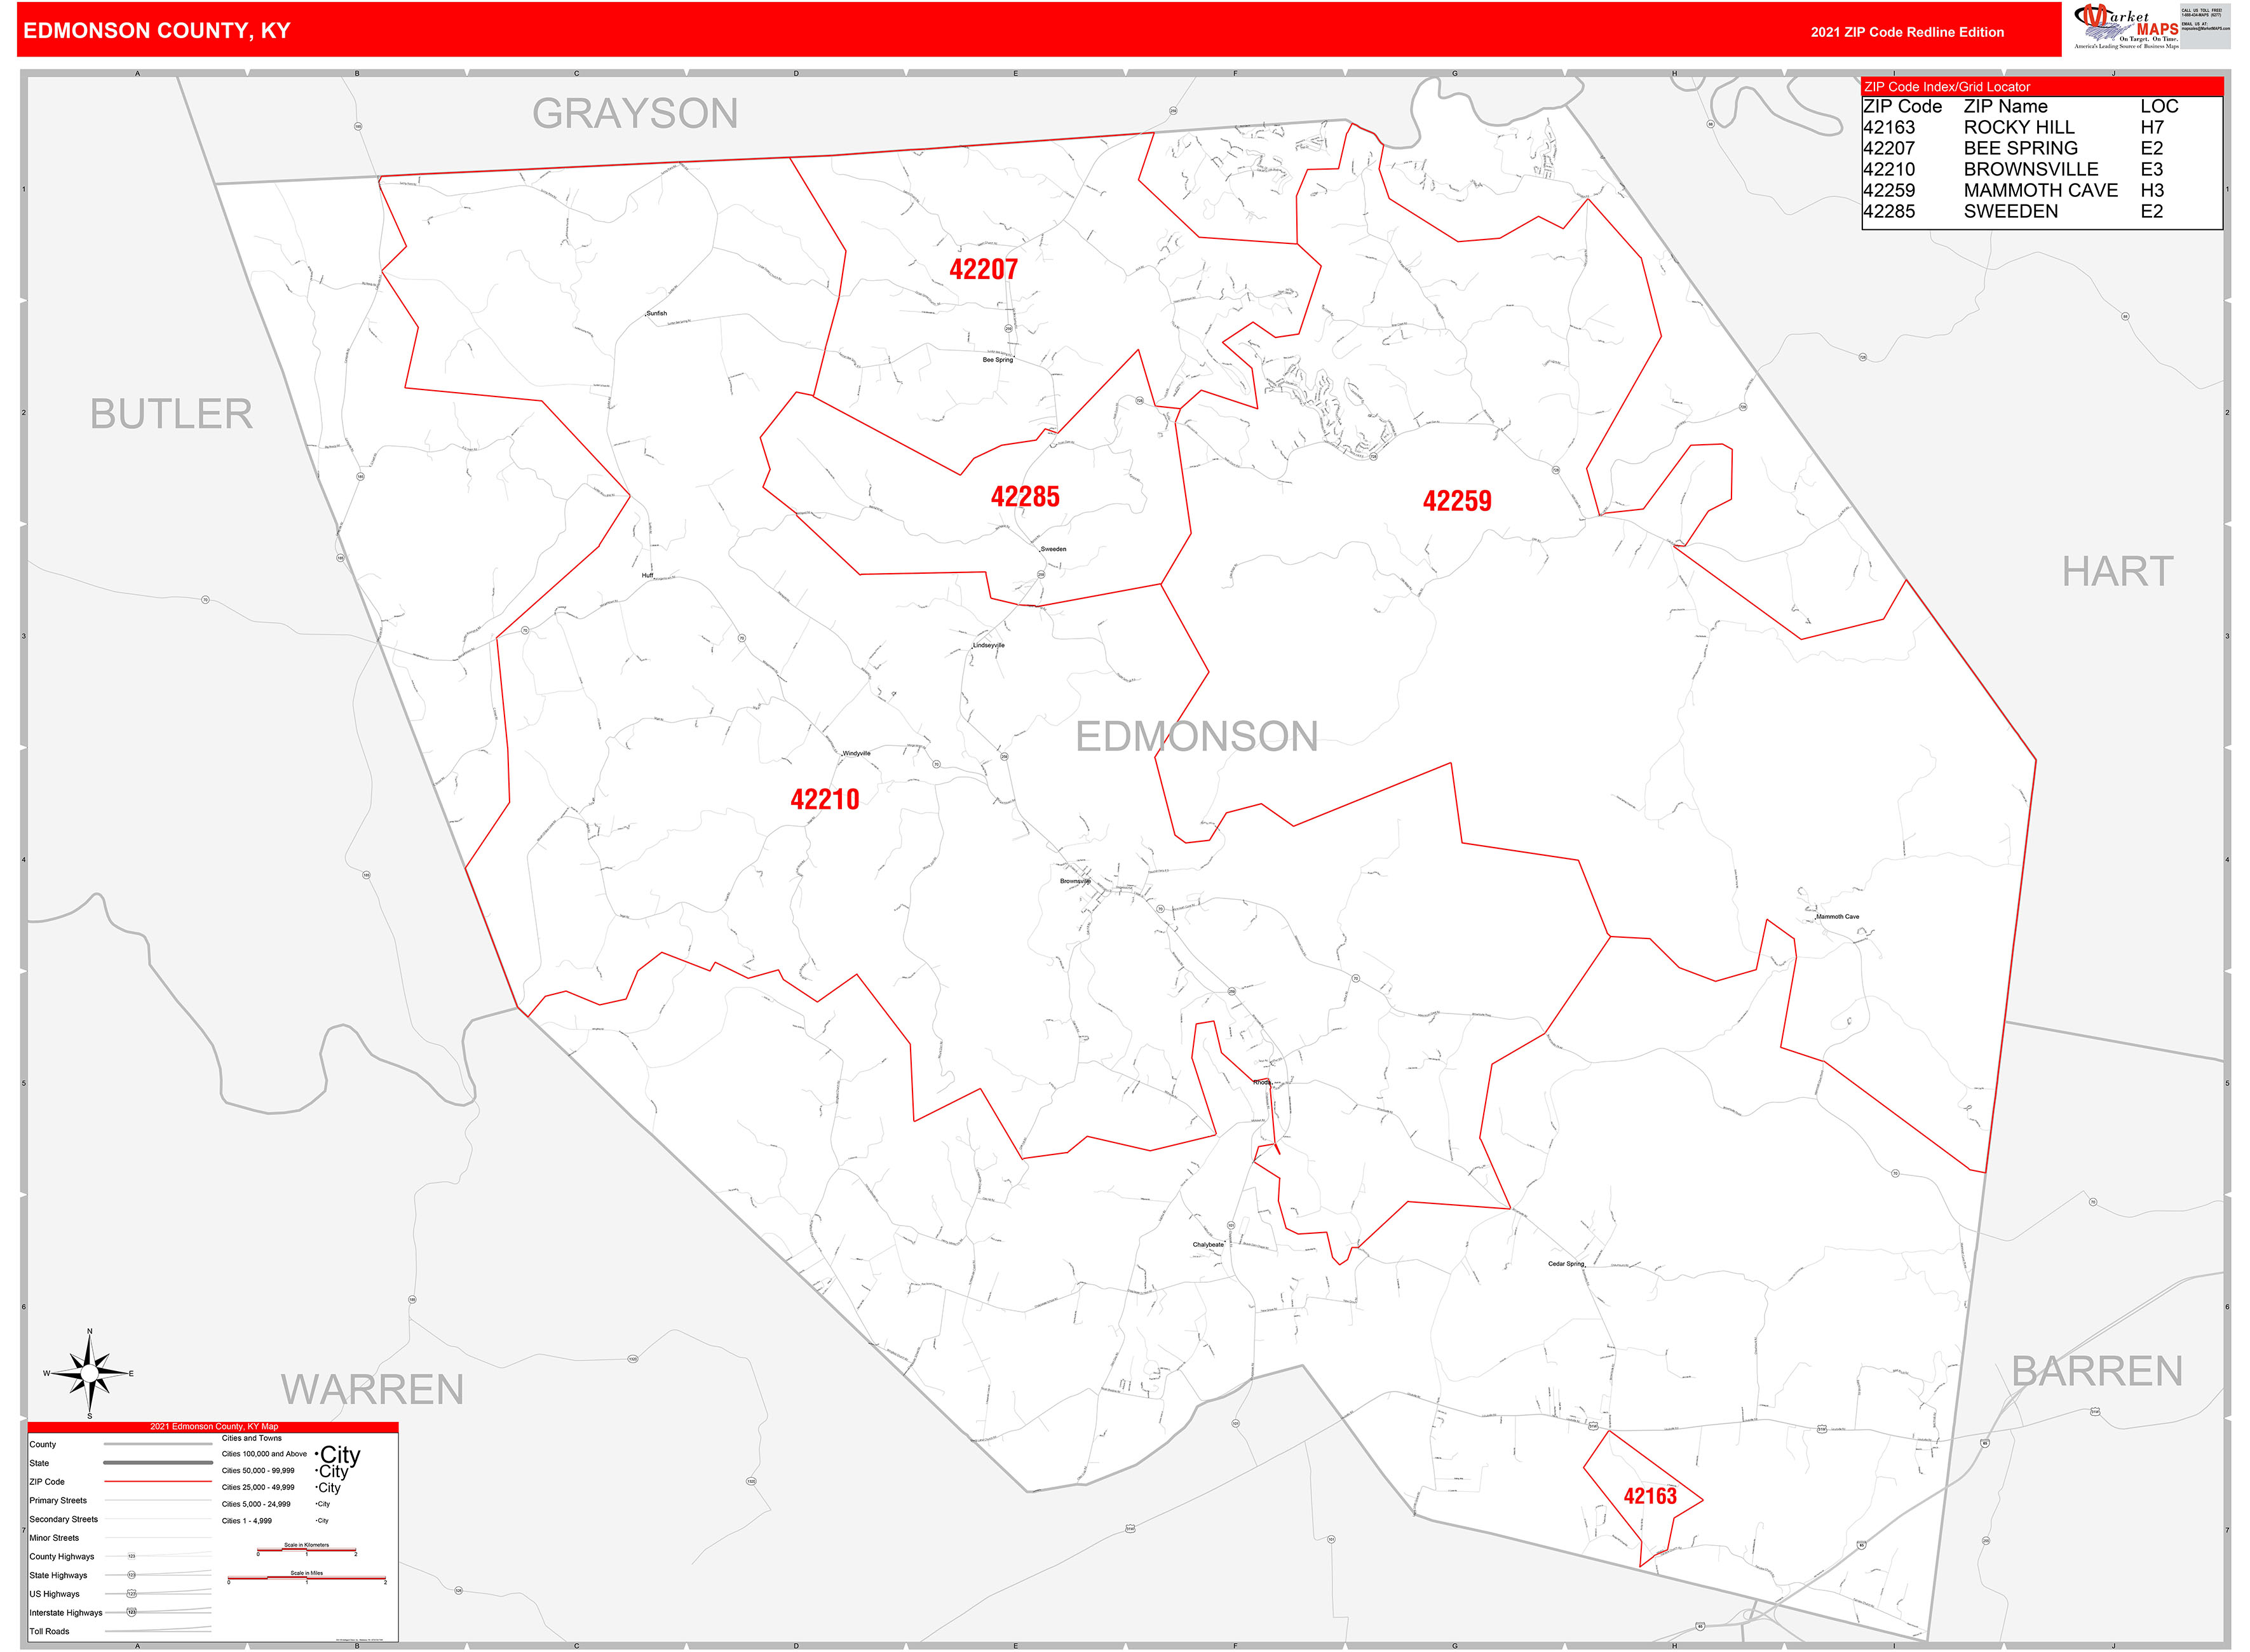Click 'Minor Streets' legend entry

coord(54,1538)
